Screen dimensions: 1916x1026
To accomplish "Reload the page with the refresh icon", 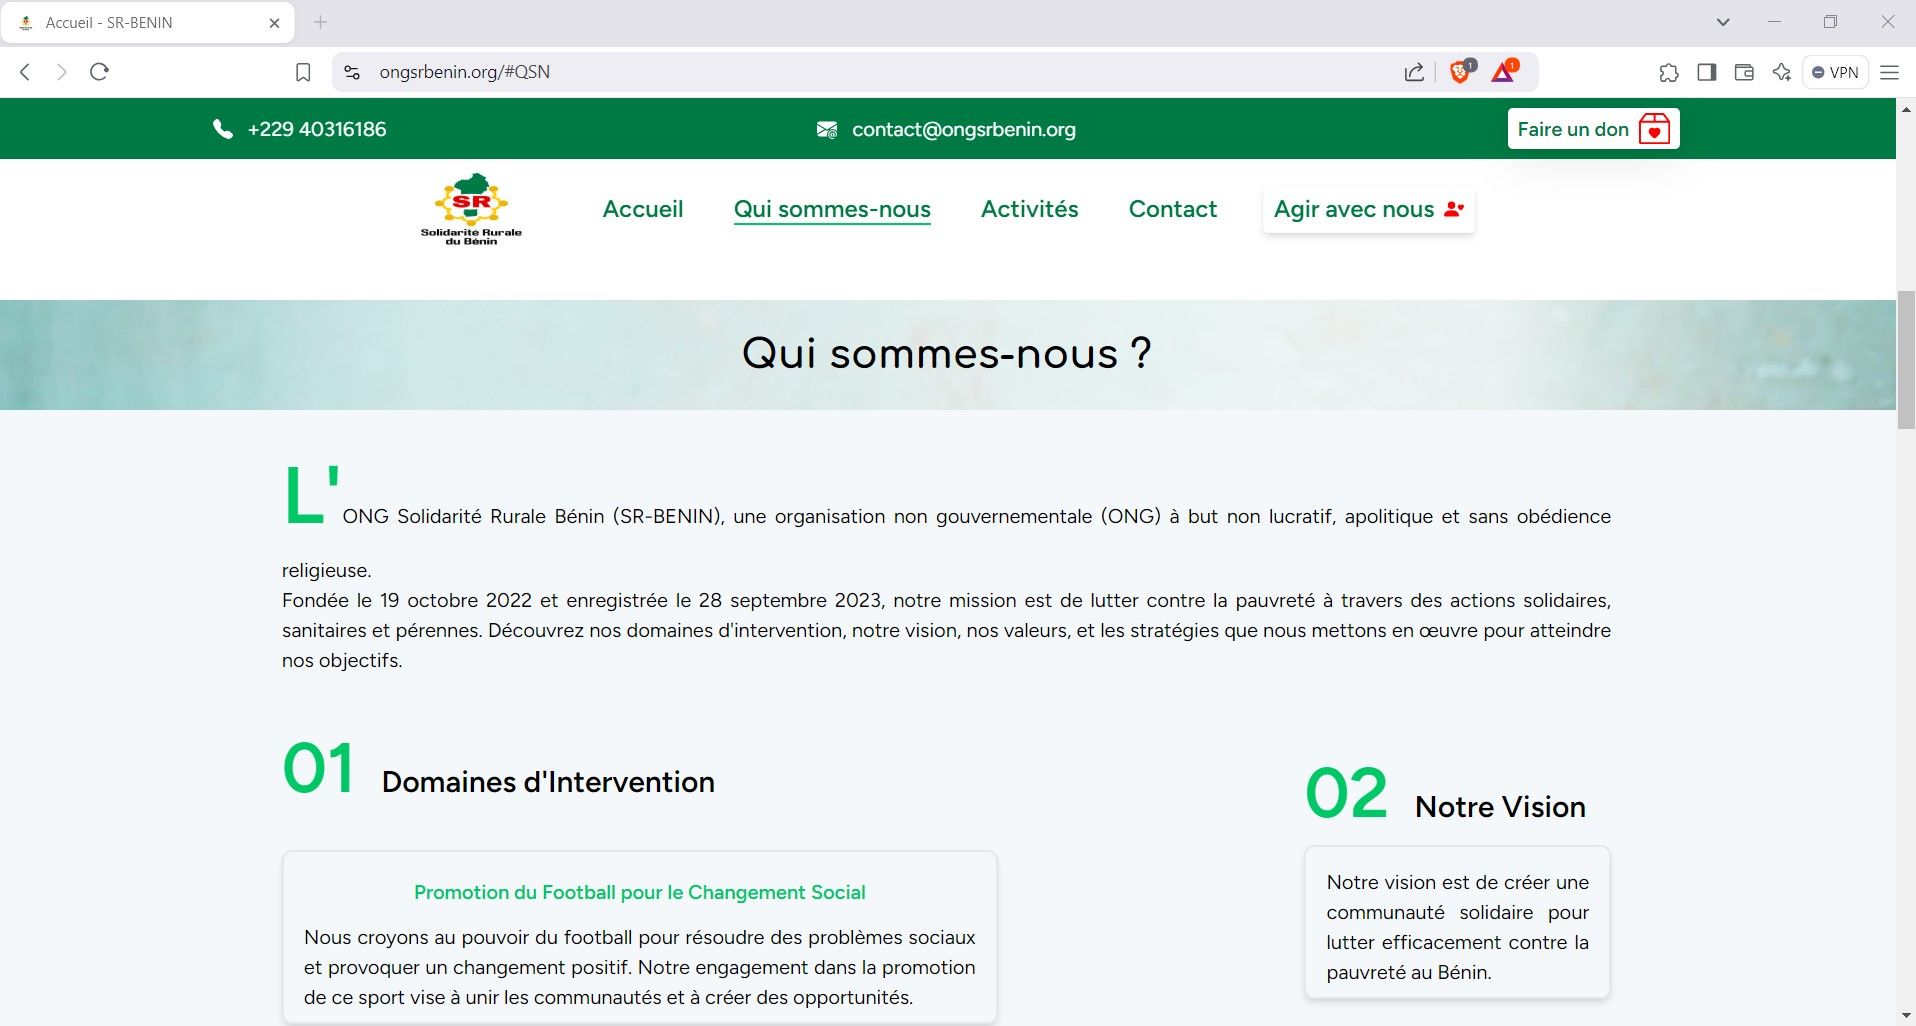I will point(99,72).
